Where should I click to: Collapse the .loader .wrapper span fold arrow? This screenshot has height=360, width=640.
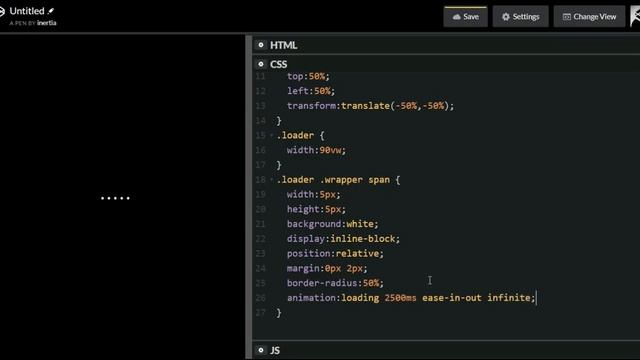click(271, 180)
